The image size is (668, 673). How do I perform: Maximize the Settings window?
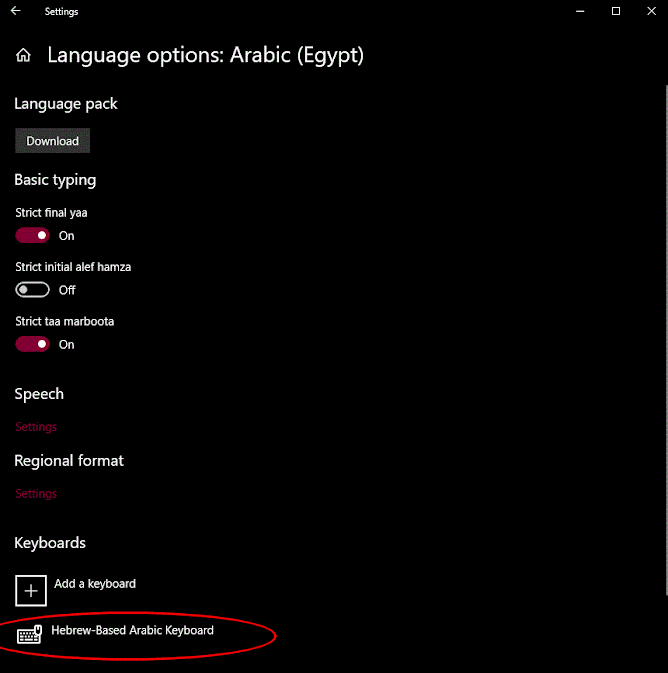(x=616, y=11)
